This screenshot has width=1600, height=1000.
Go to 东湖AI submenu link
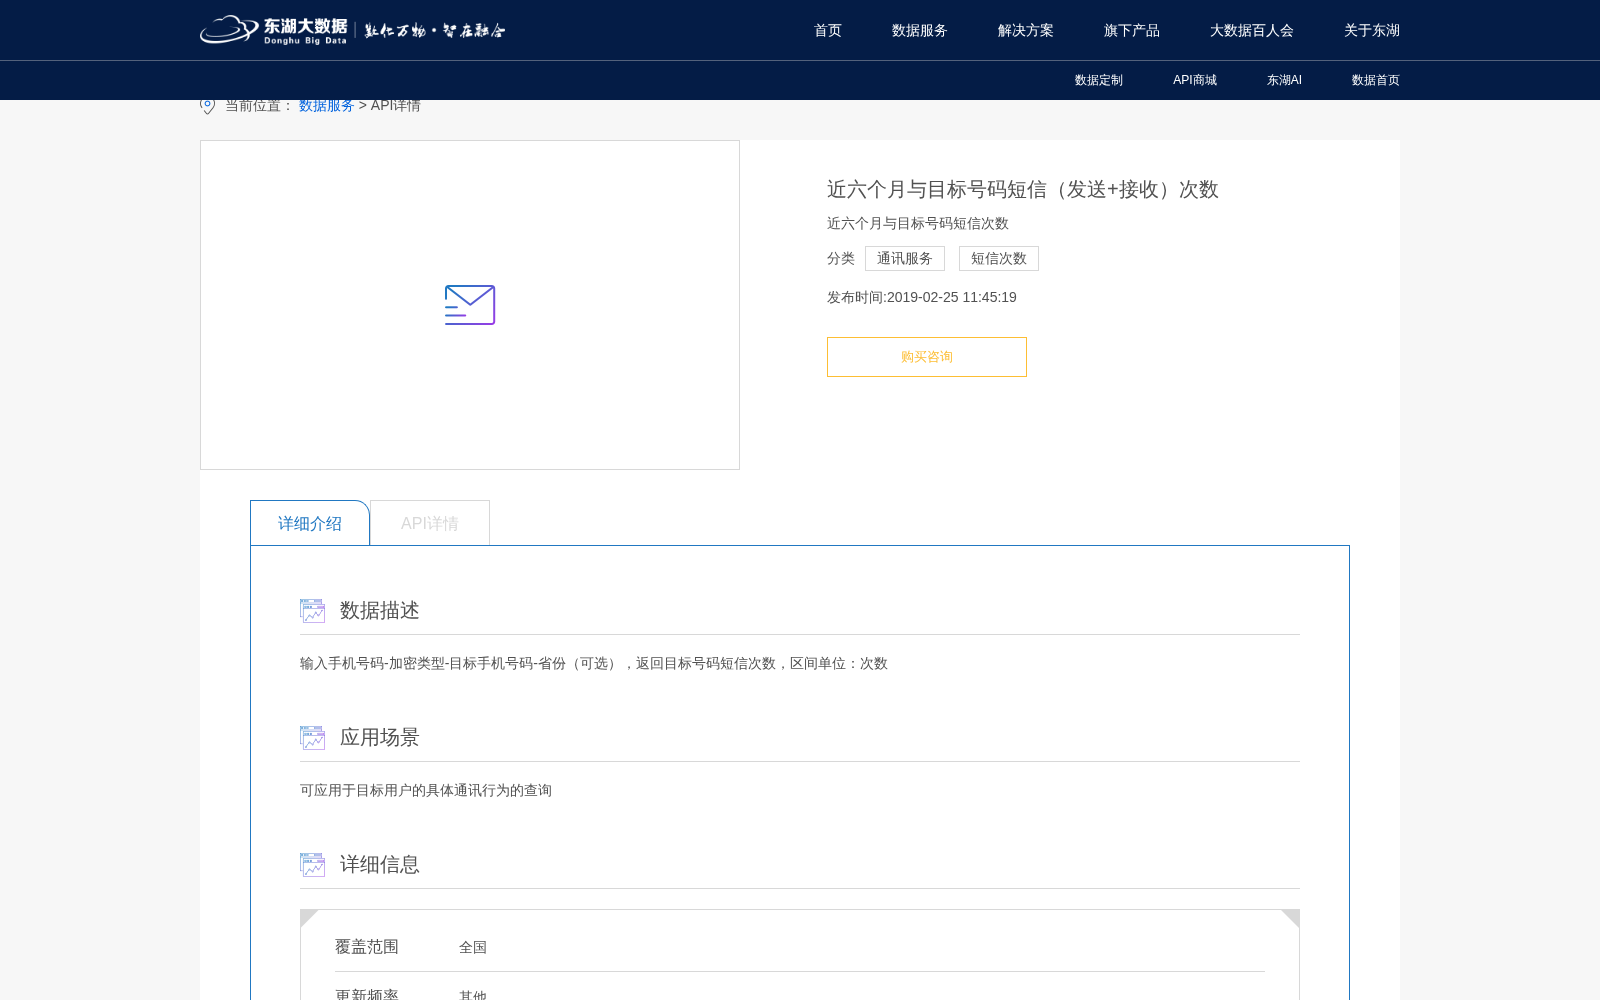1284,80
